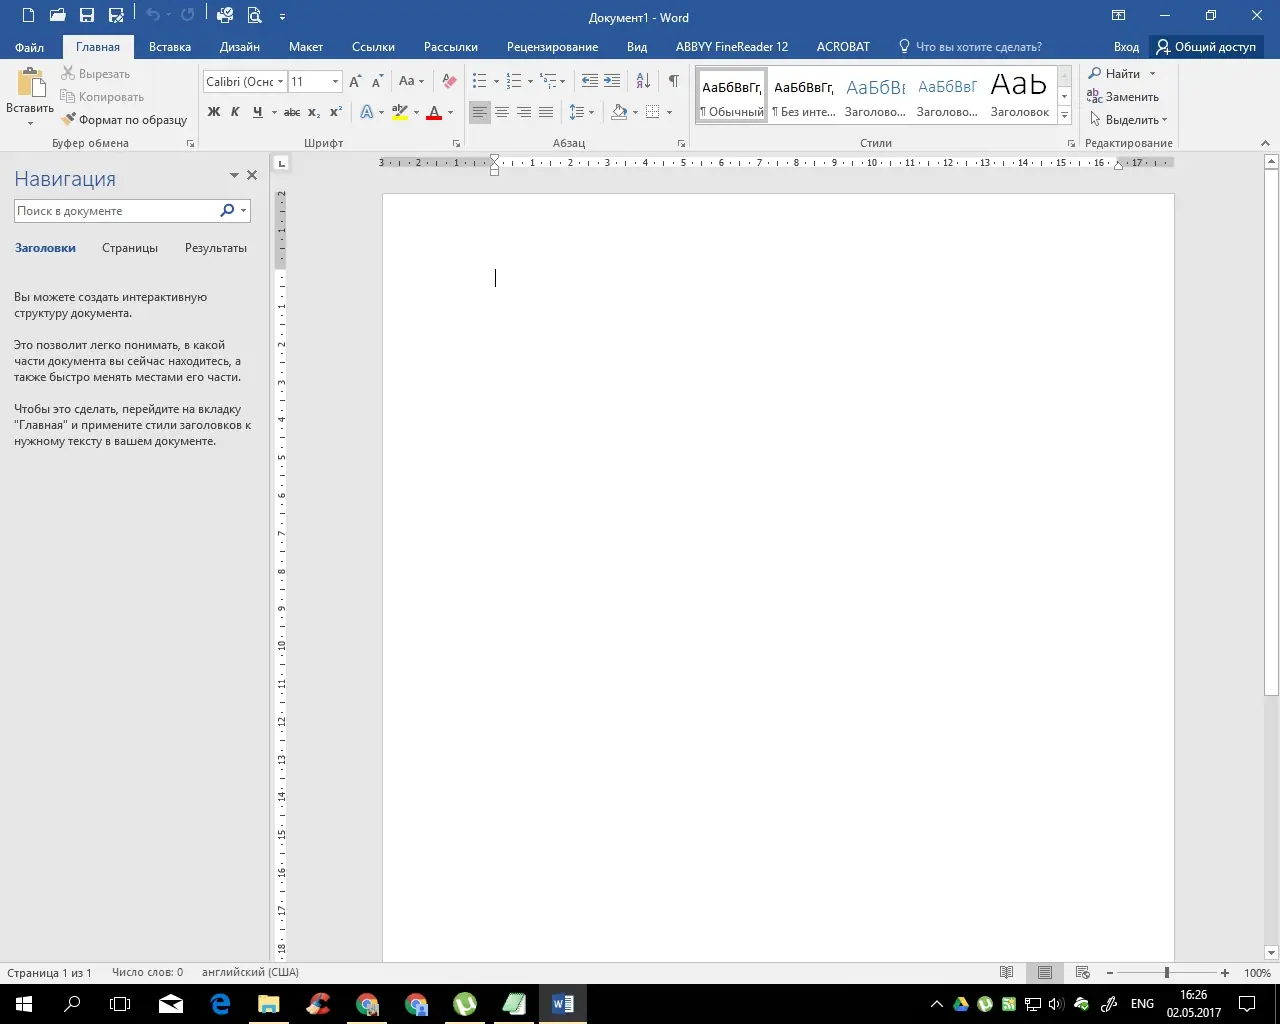
Task: Open the Файл (File) menu
Action: coord(30,47)
